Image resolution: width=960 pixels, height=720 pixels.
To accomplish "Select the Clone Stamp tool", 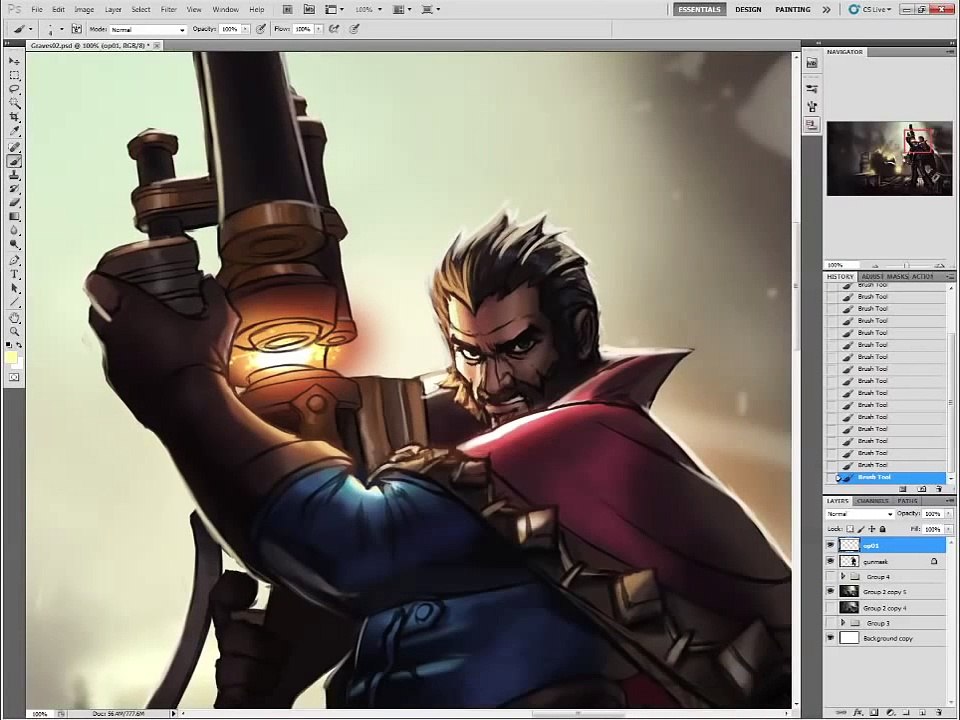I will (14, 175).
